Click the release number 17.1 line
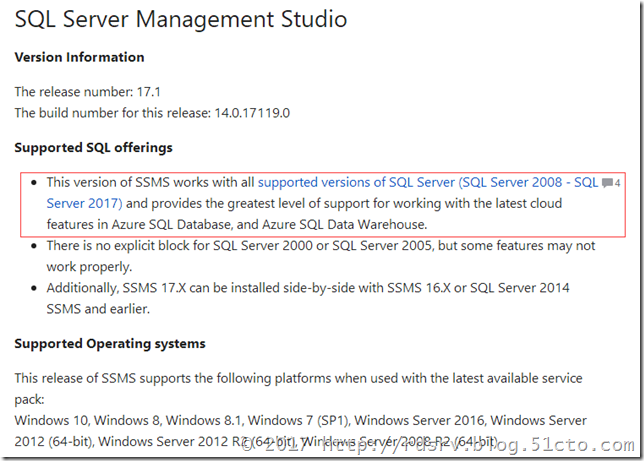This screenshot has height=461, width=644. [x=87, y=92]
